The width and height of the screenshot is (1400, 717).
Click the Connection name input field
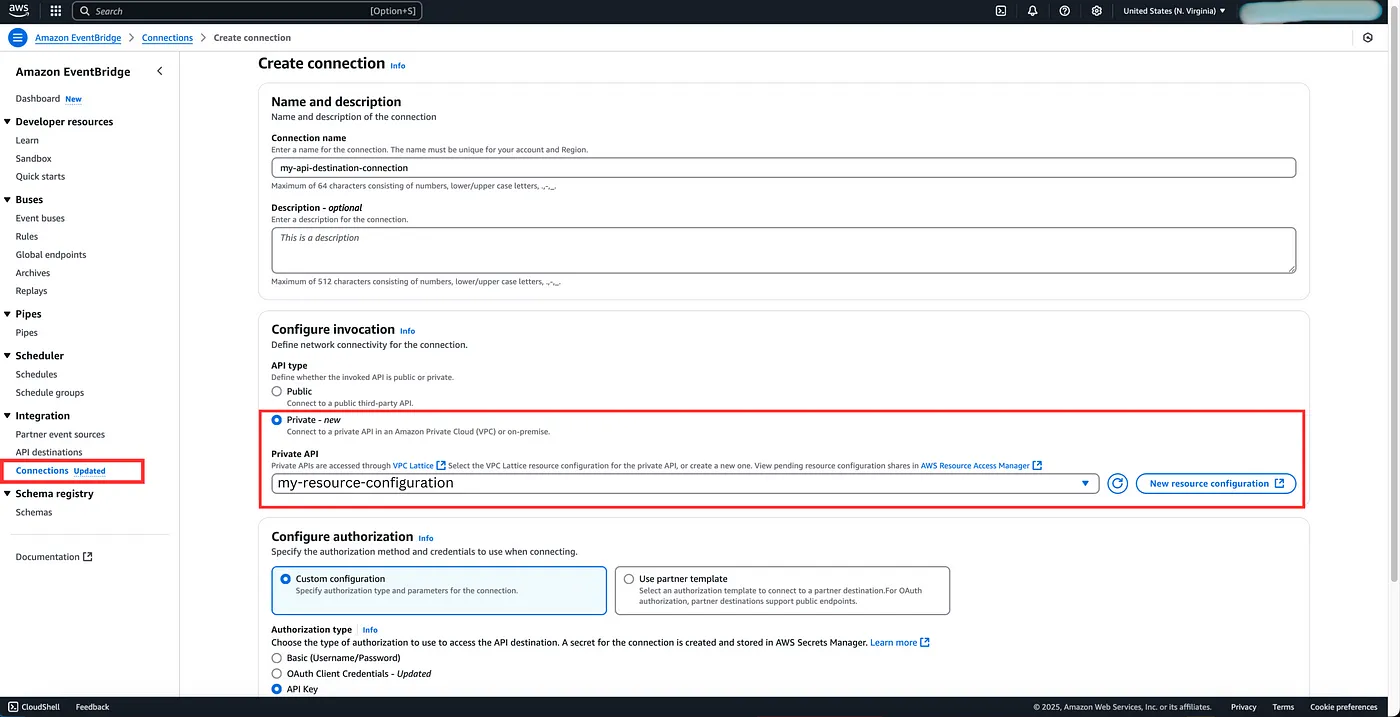click(x=784, y=168)
